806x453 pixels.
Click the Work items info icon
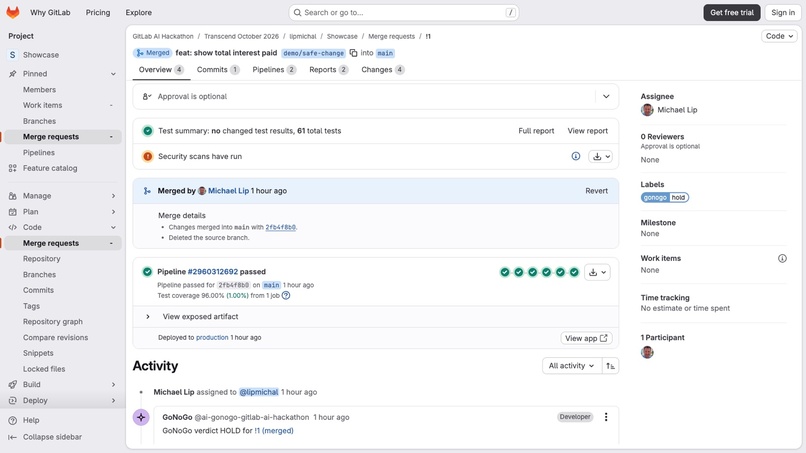click(x=782, y=259)
